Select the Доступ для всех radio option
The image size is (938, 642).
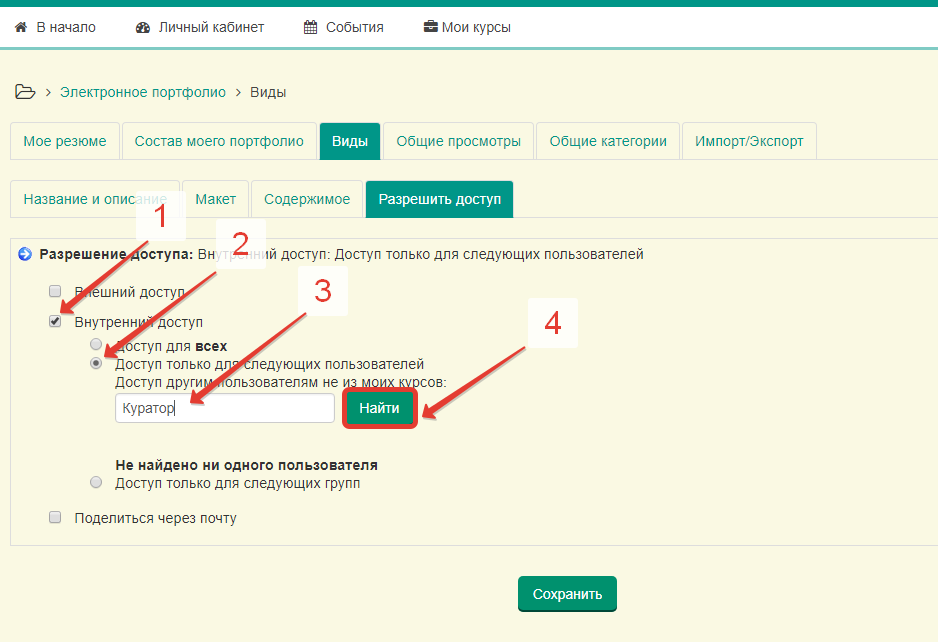tap(96, 345)
